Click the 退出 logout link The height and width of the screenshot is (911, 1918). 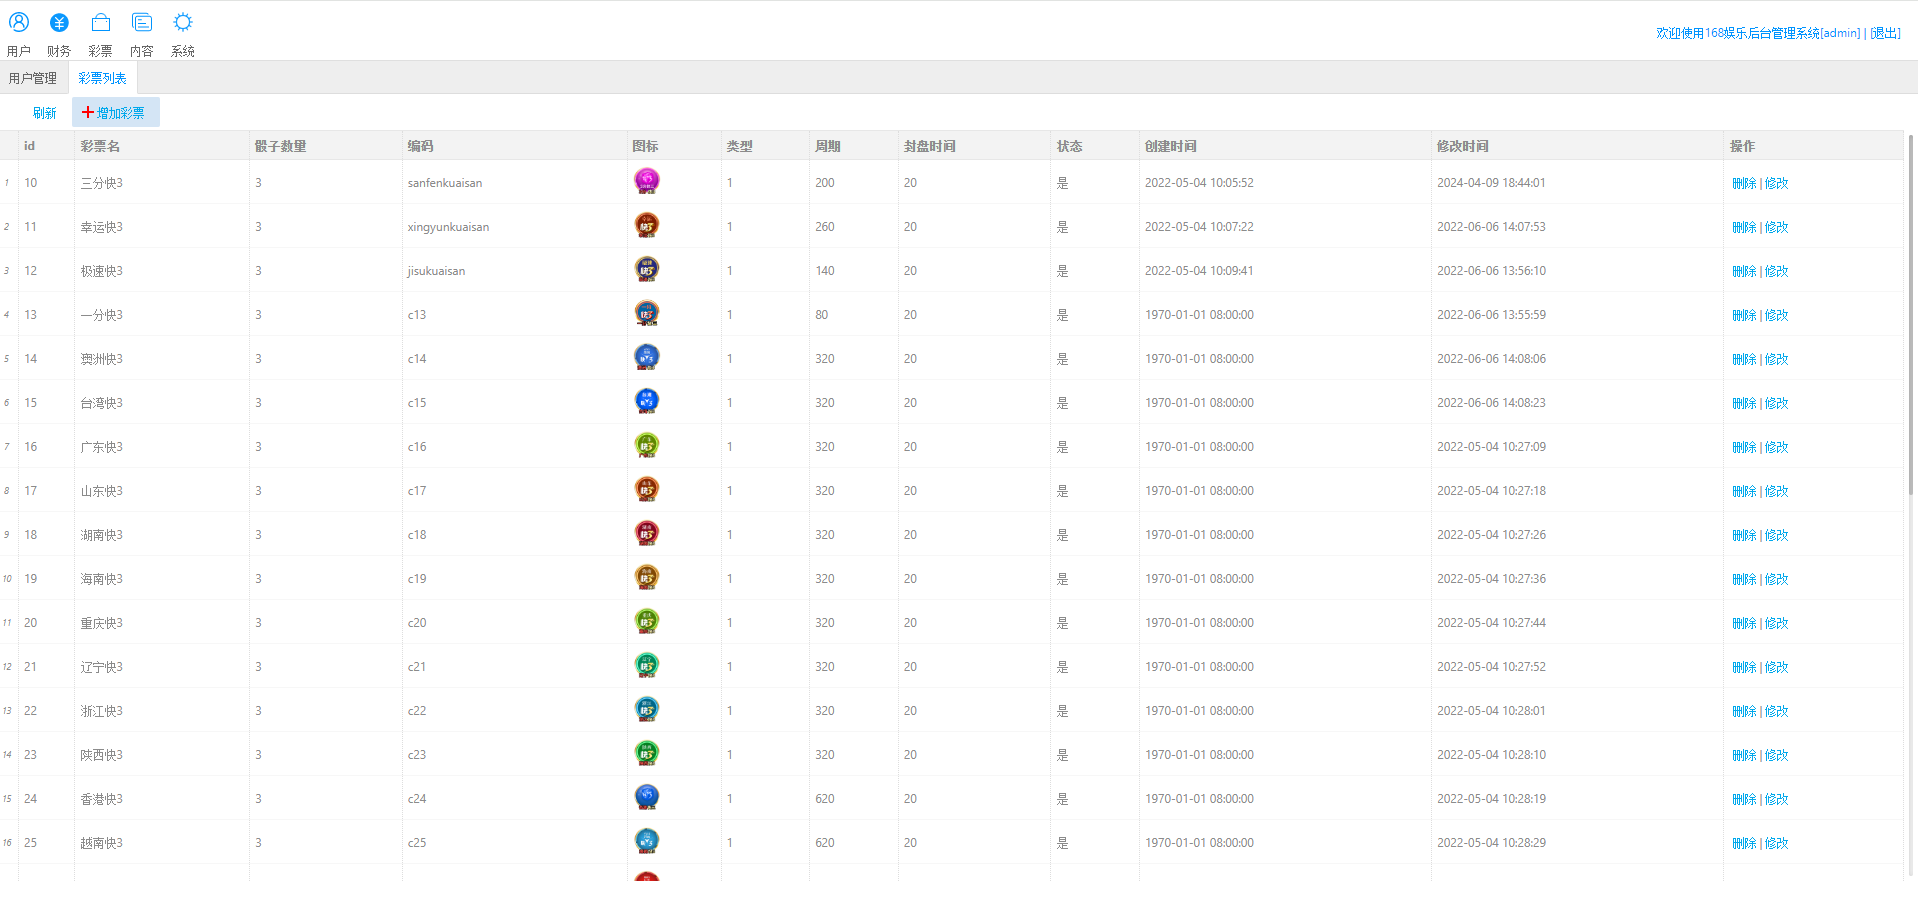[1885, 33]
